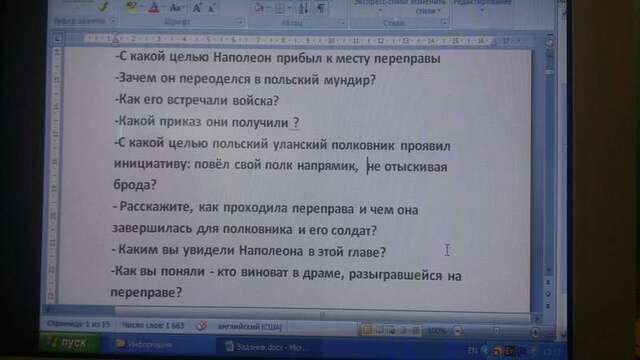Select the Print Layout view button
The height and width of the screenshot is (360, 640).
pyautogui.click(x=366, y=331)
